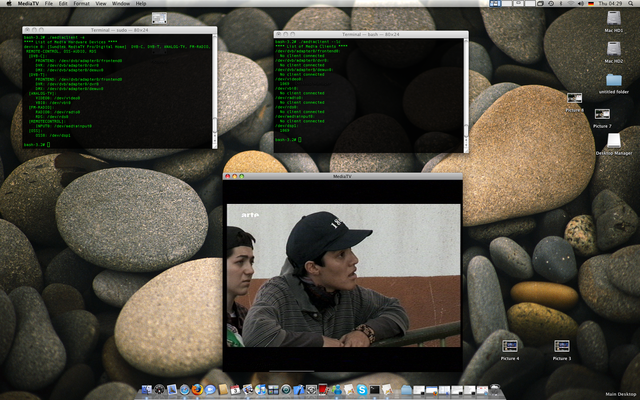Open the German flag input menu
This screenshot has height=400, width=640.
591,4
